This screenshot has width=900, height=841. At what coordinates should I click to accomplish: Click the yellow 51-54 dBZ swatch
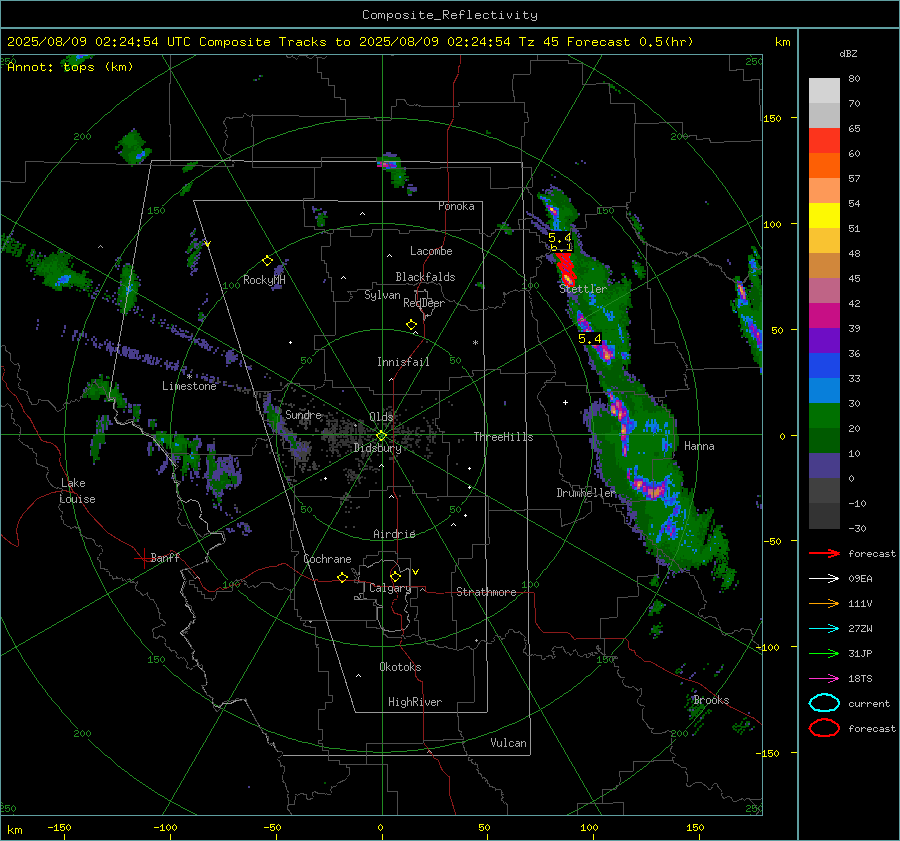coord(824,216)
